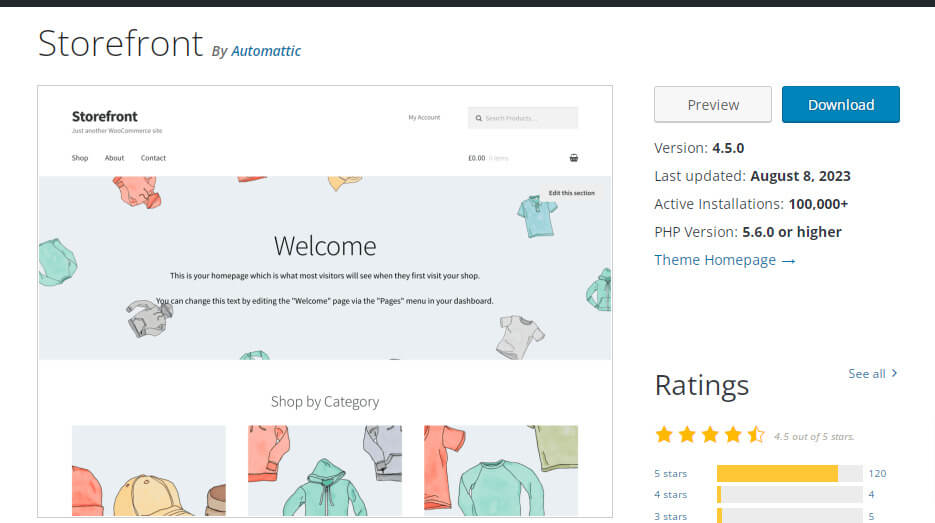The image size is (935, 523).
Task: Click the hoodies category thumbnail
Action: coord(325,471)
